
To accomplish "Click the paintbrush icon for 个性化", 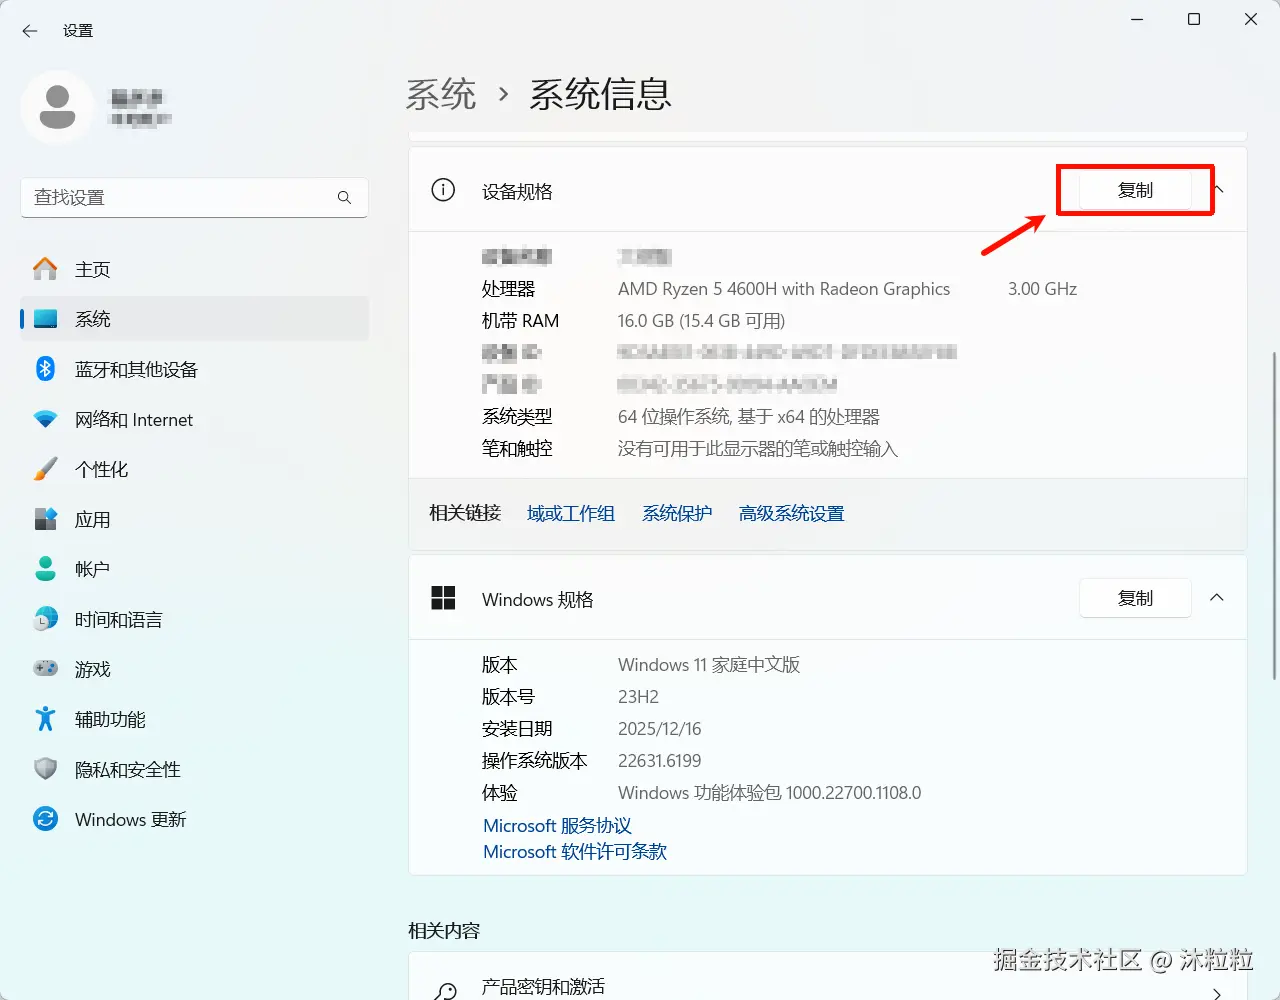I will [x=45, y=469].
